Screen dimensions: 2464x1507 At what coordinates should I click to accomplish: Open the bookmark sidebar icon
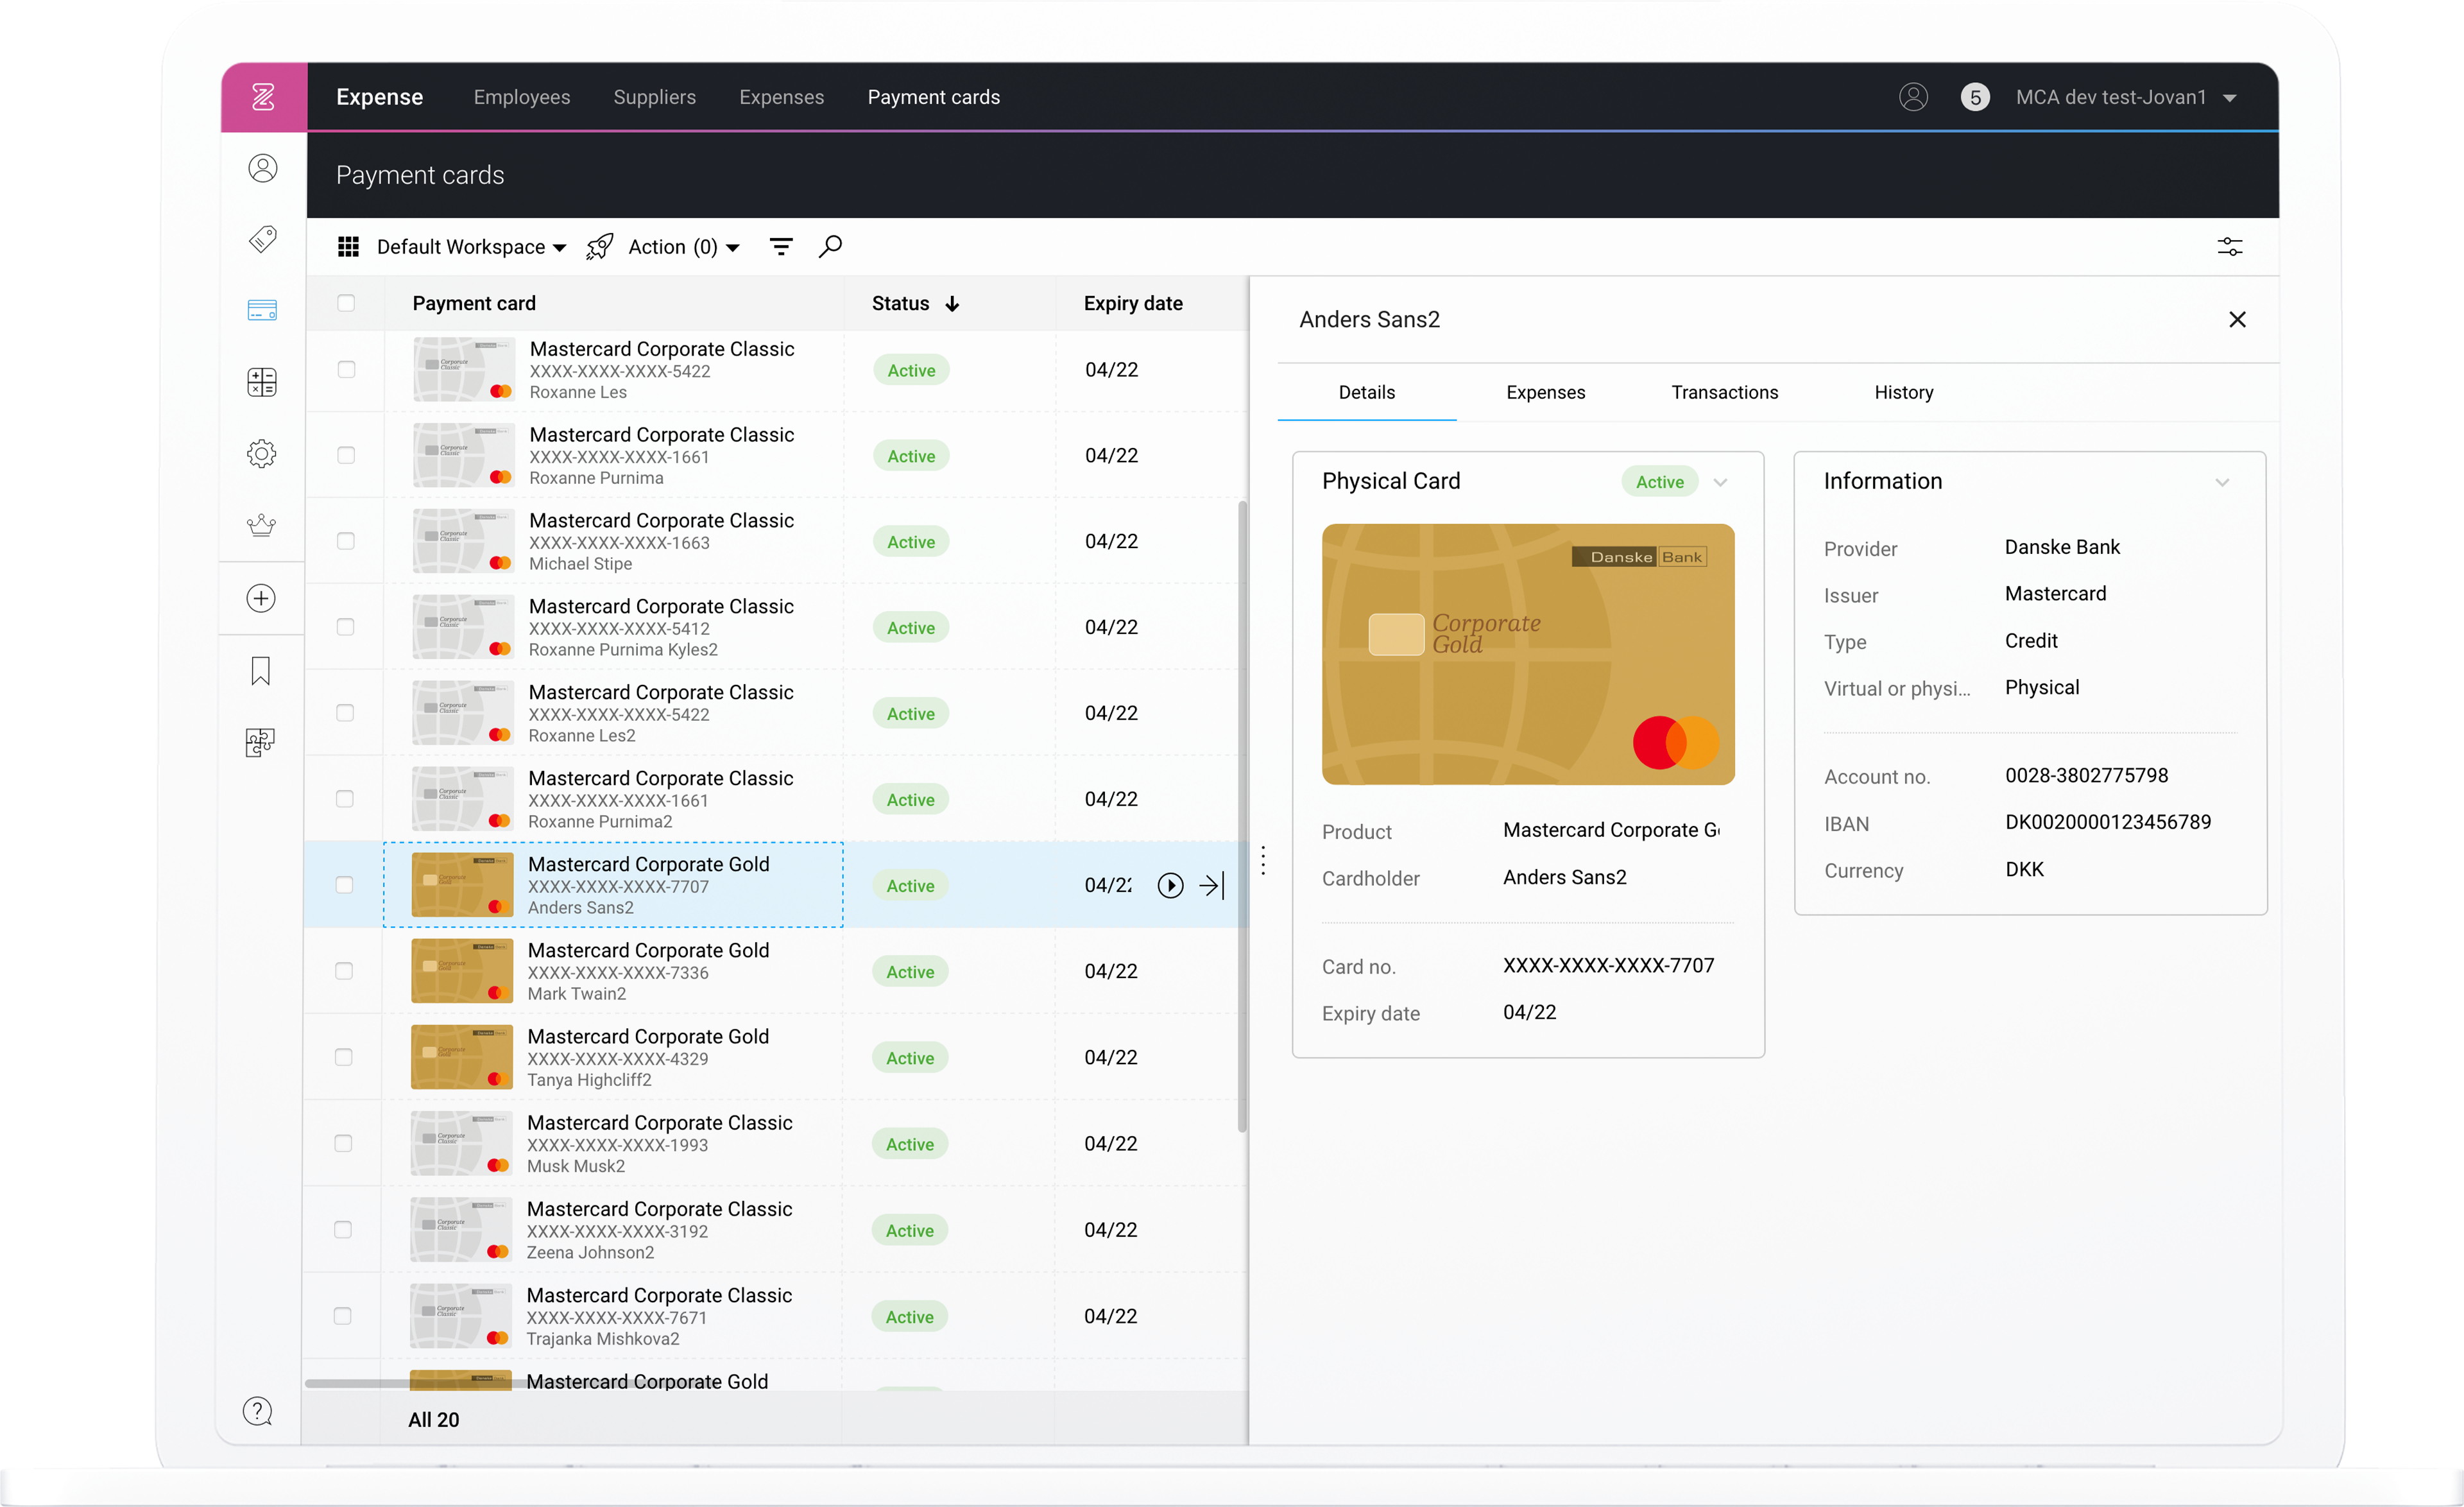[261, 671]
